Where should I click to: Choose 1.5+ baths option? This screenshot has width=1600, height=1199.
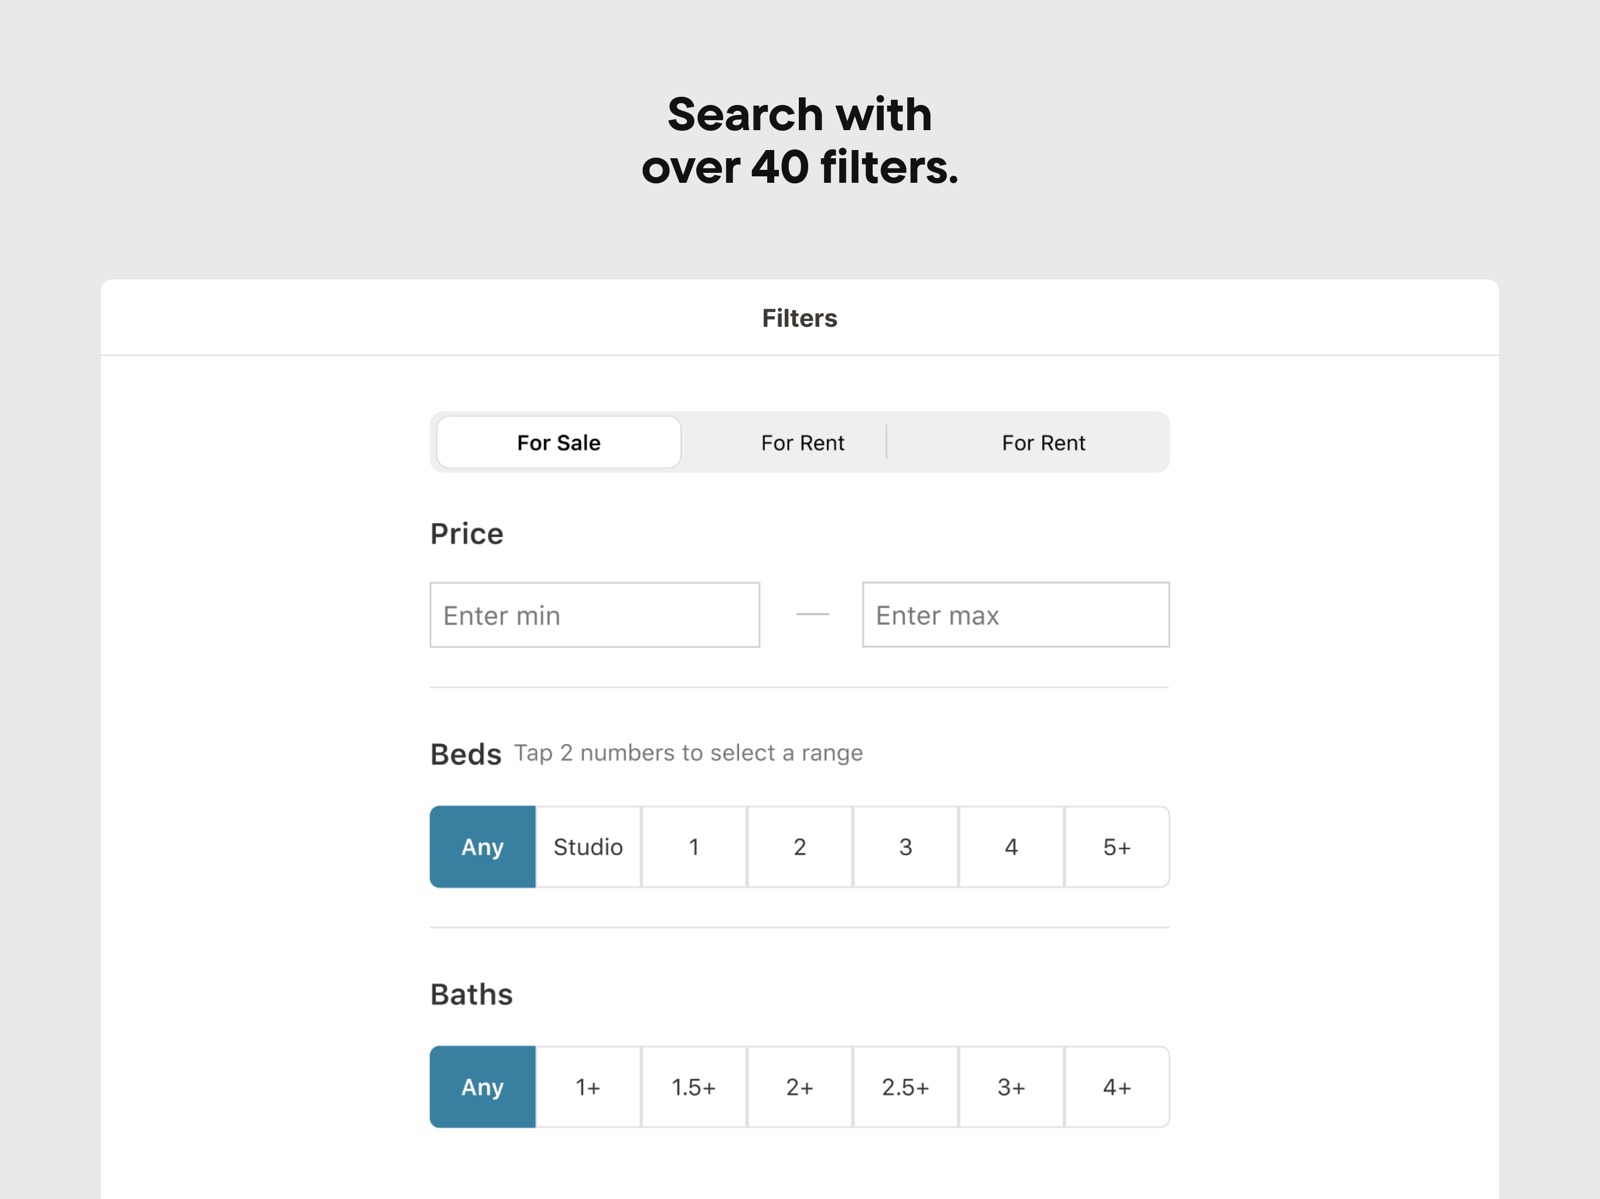694,1087
